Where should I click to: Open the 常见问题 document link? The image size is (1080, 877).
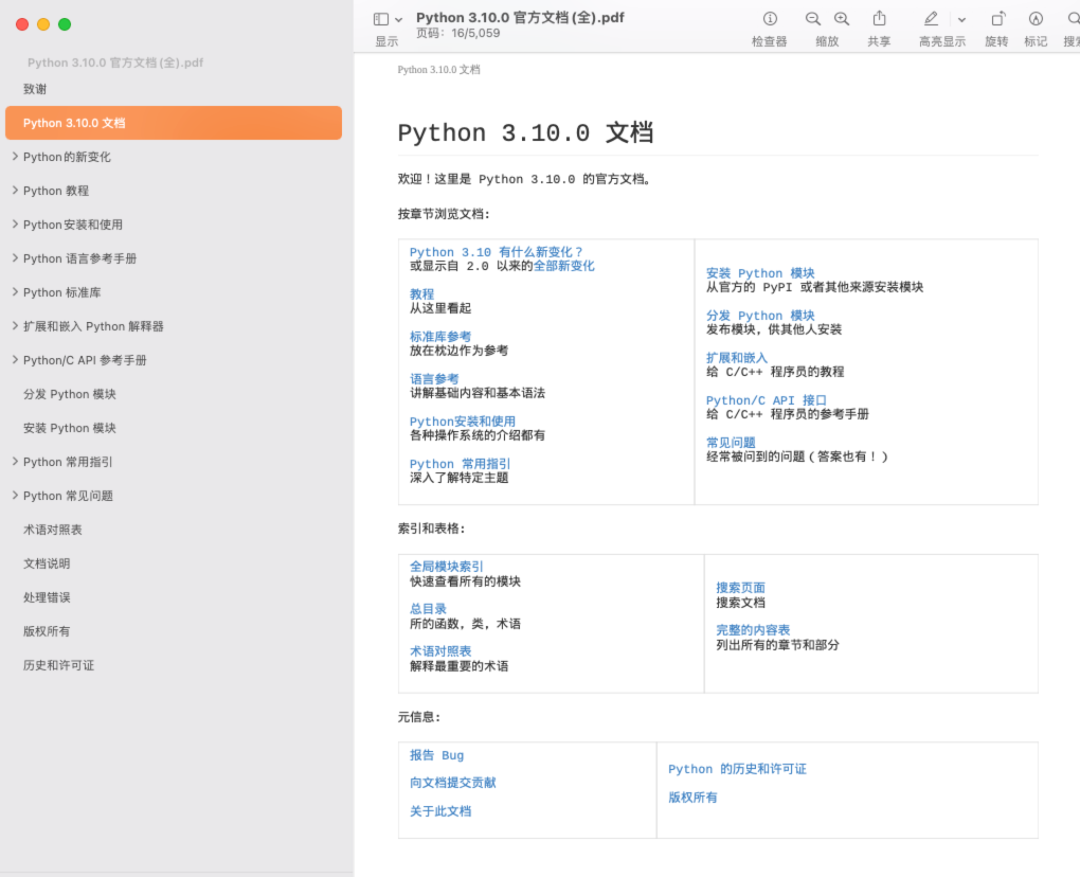click(x=731, y=442)
